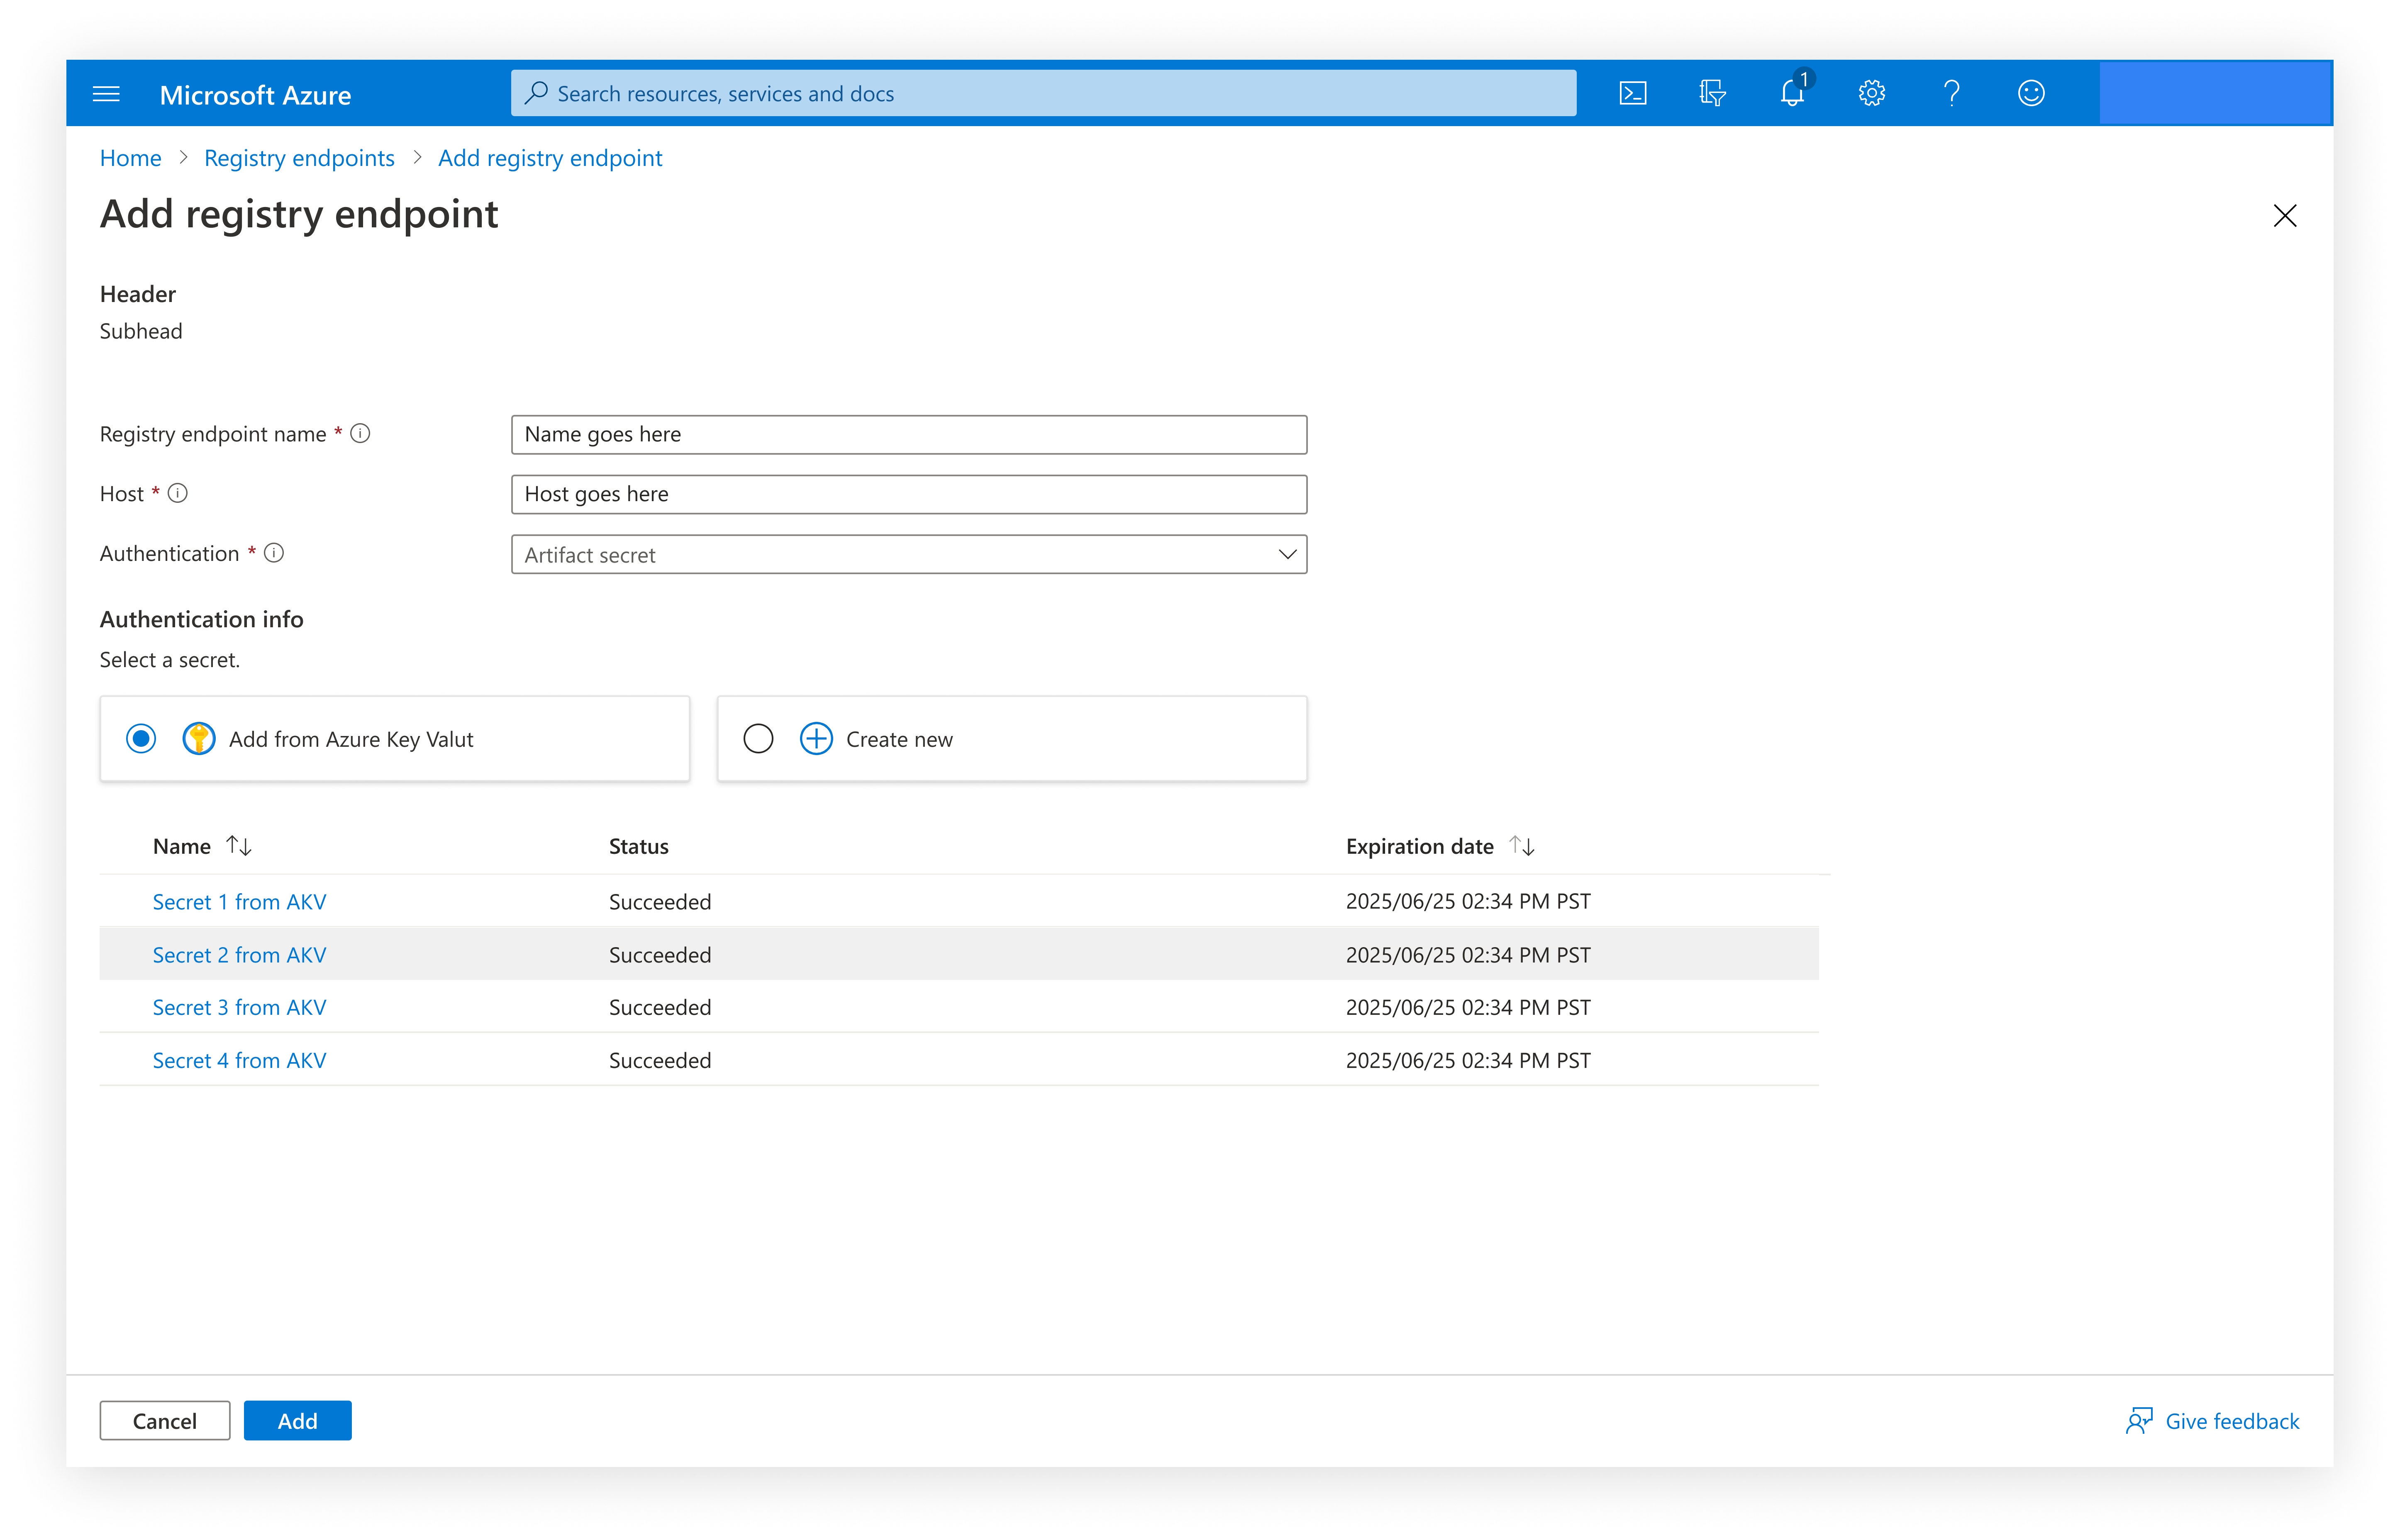Click the Status column header

(638, 846)
